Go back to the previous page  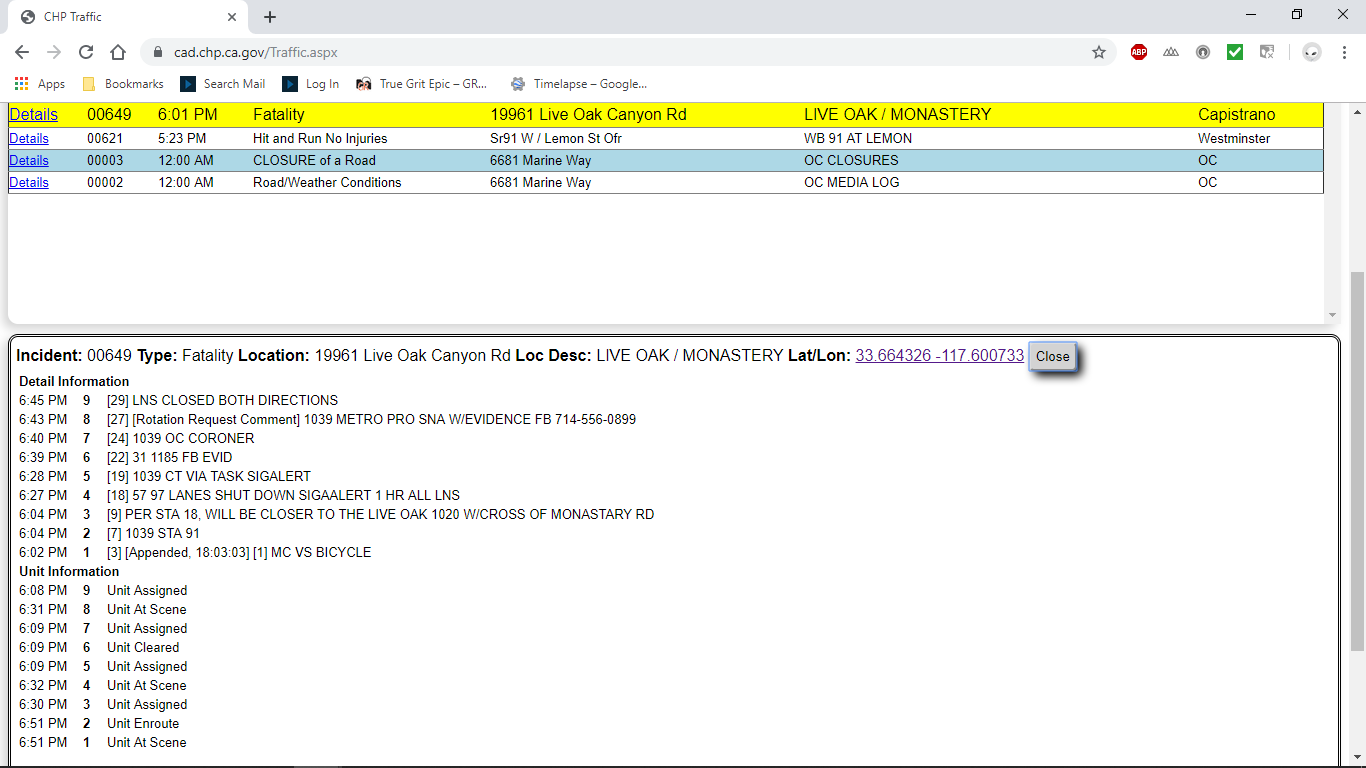[22, 52]
